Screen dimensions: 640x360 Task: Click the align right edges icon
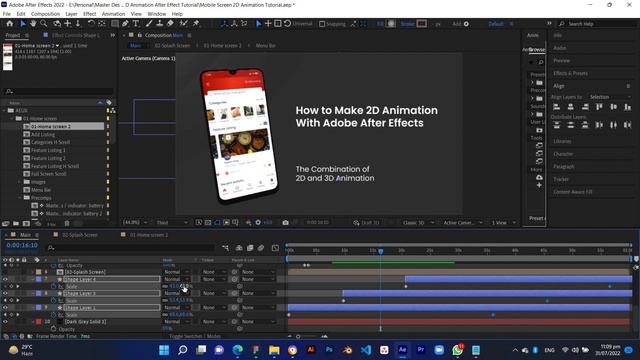[x=585, y=107]
